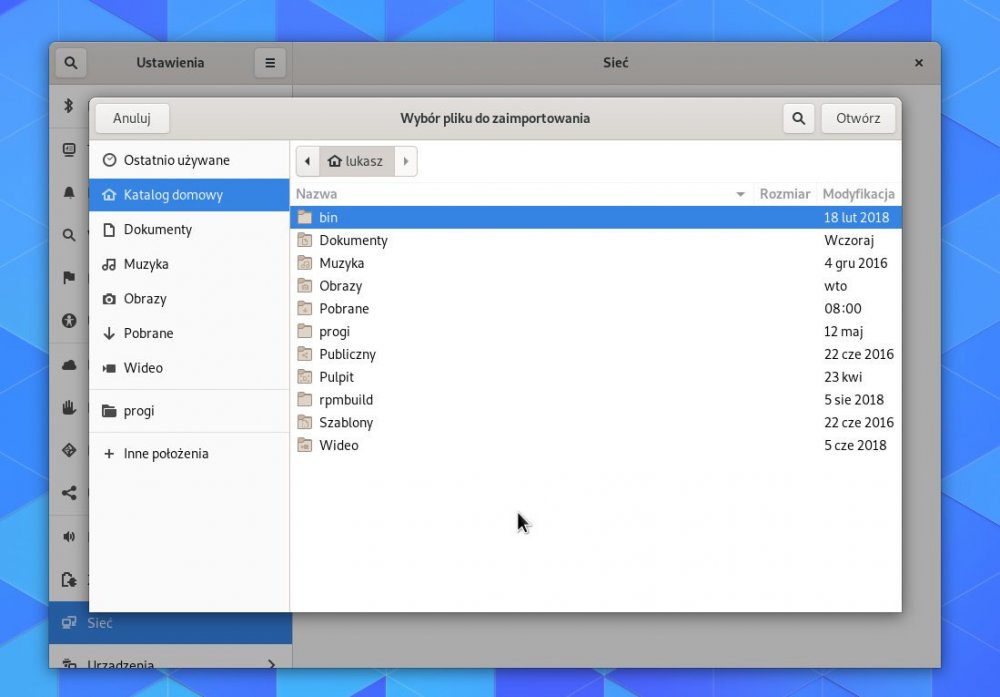This screenshot has width=1000, height=697.
Task: Click the notifications bell icon in the settings sidebar
Action: [69, 192]
